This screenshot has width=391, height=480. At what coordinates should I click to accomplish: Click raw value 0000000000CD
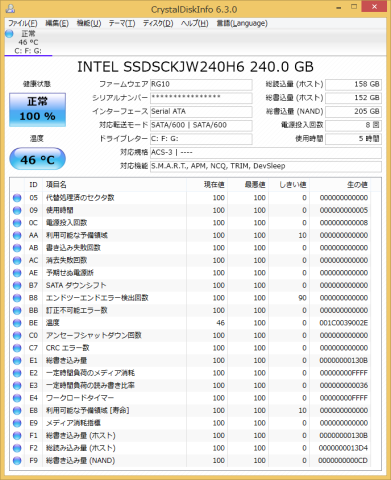point(343,461)
